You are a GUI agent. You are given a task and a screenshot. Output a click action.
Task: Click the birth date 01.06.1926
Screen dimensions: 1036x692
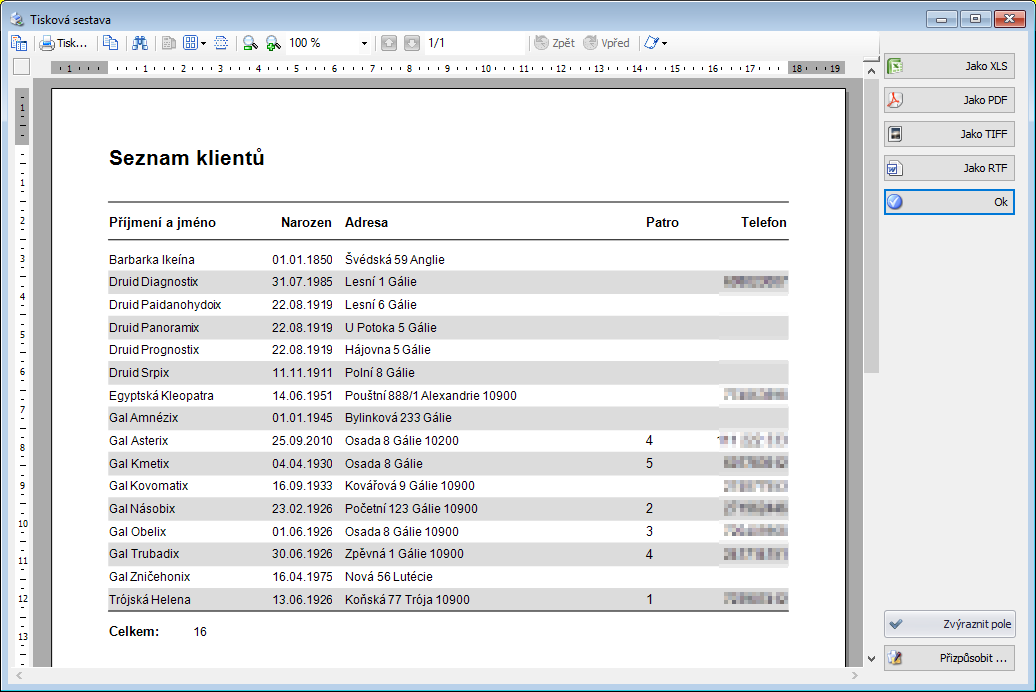coord(303,532)
